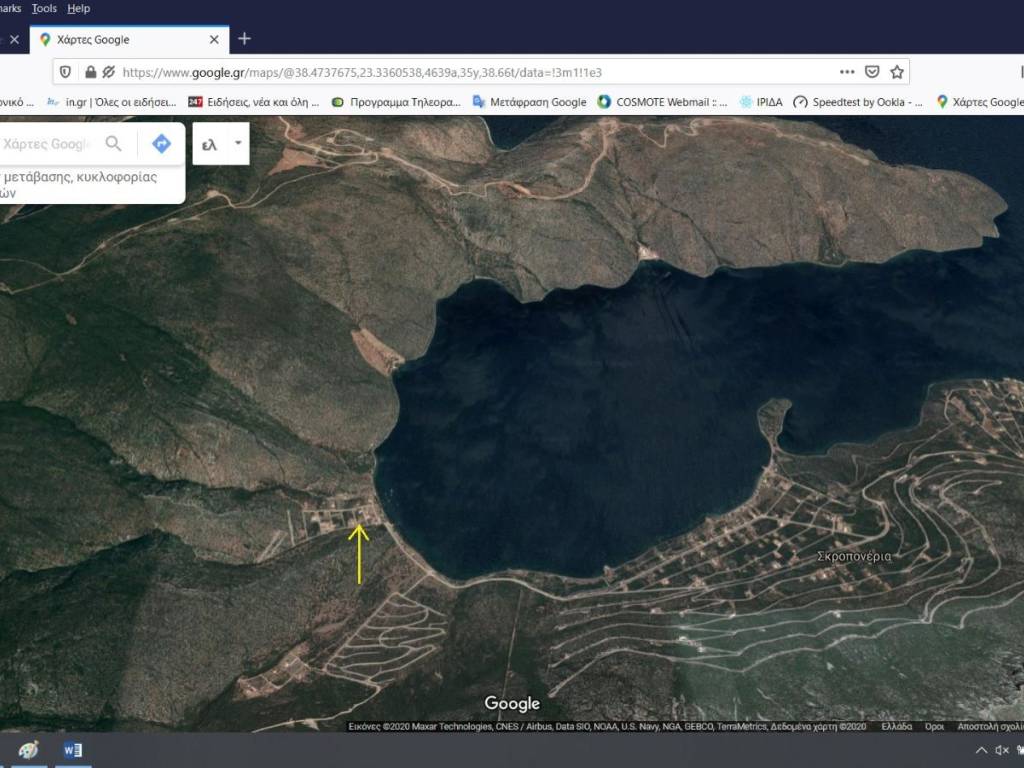The height and width of the screenshot is (768, 1024).
Task: Open a new tab with plus button
Action: point(244,39)
